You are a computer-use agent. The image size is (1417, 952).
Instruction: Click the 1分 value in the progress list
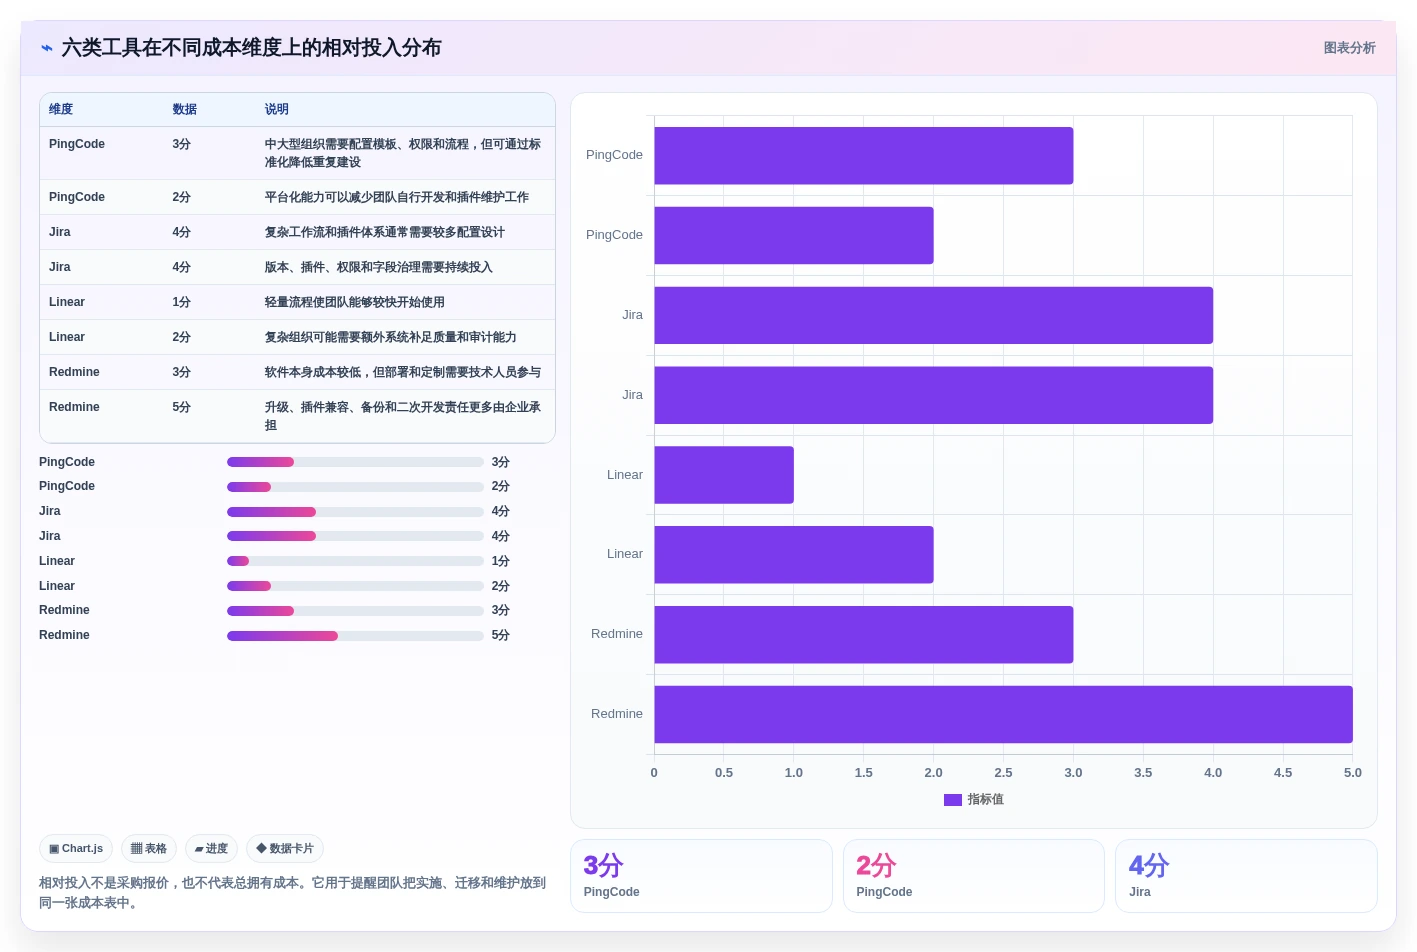point(501,561)
